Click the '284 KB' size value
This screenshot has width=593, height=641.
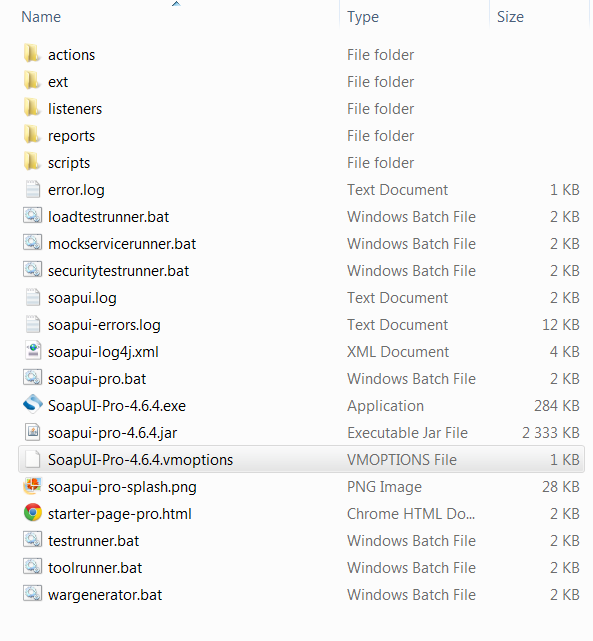click(x=557, y=406)
